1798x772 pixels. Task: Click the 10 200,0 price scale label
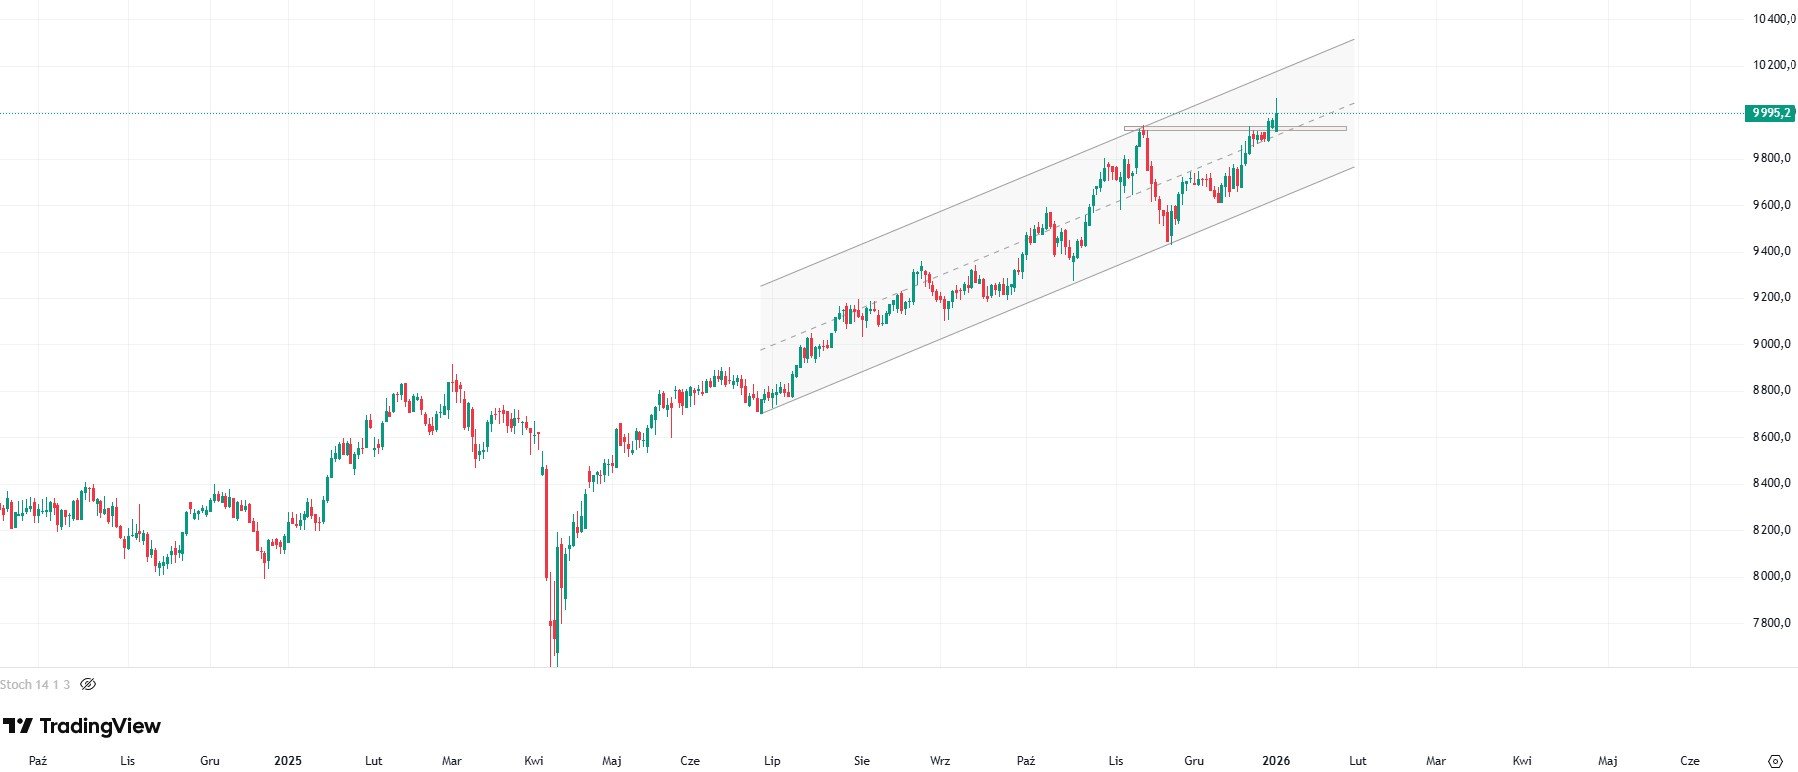pyautogui.click(x=1774, y=65)
